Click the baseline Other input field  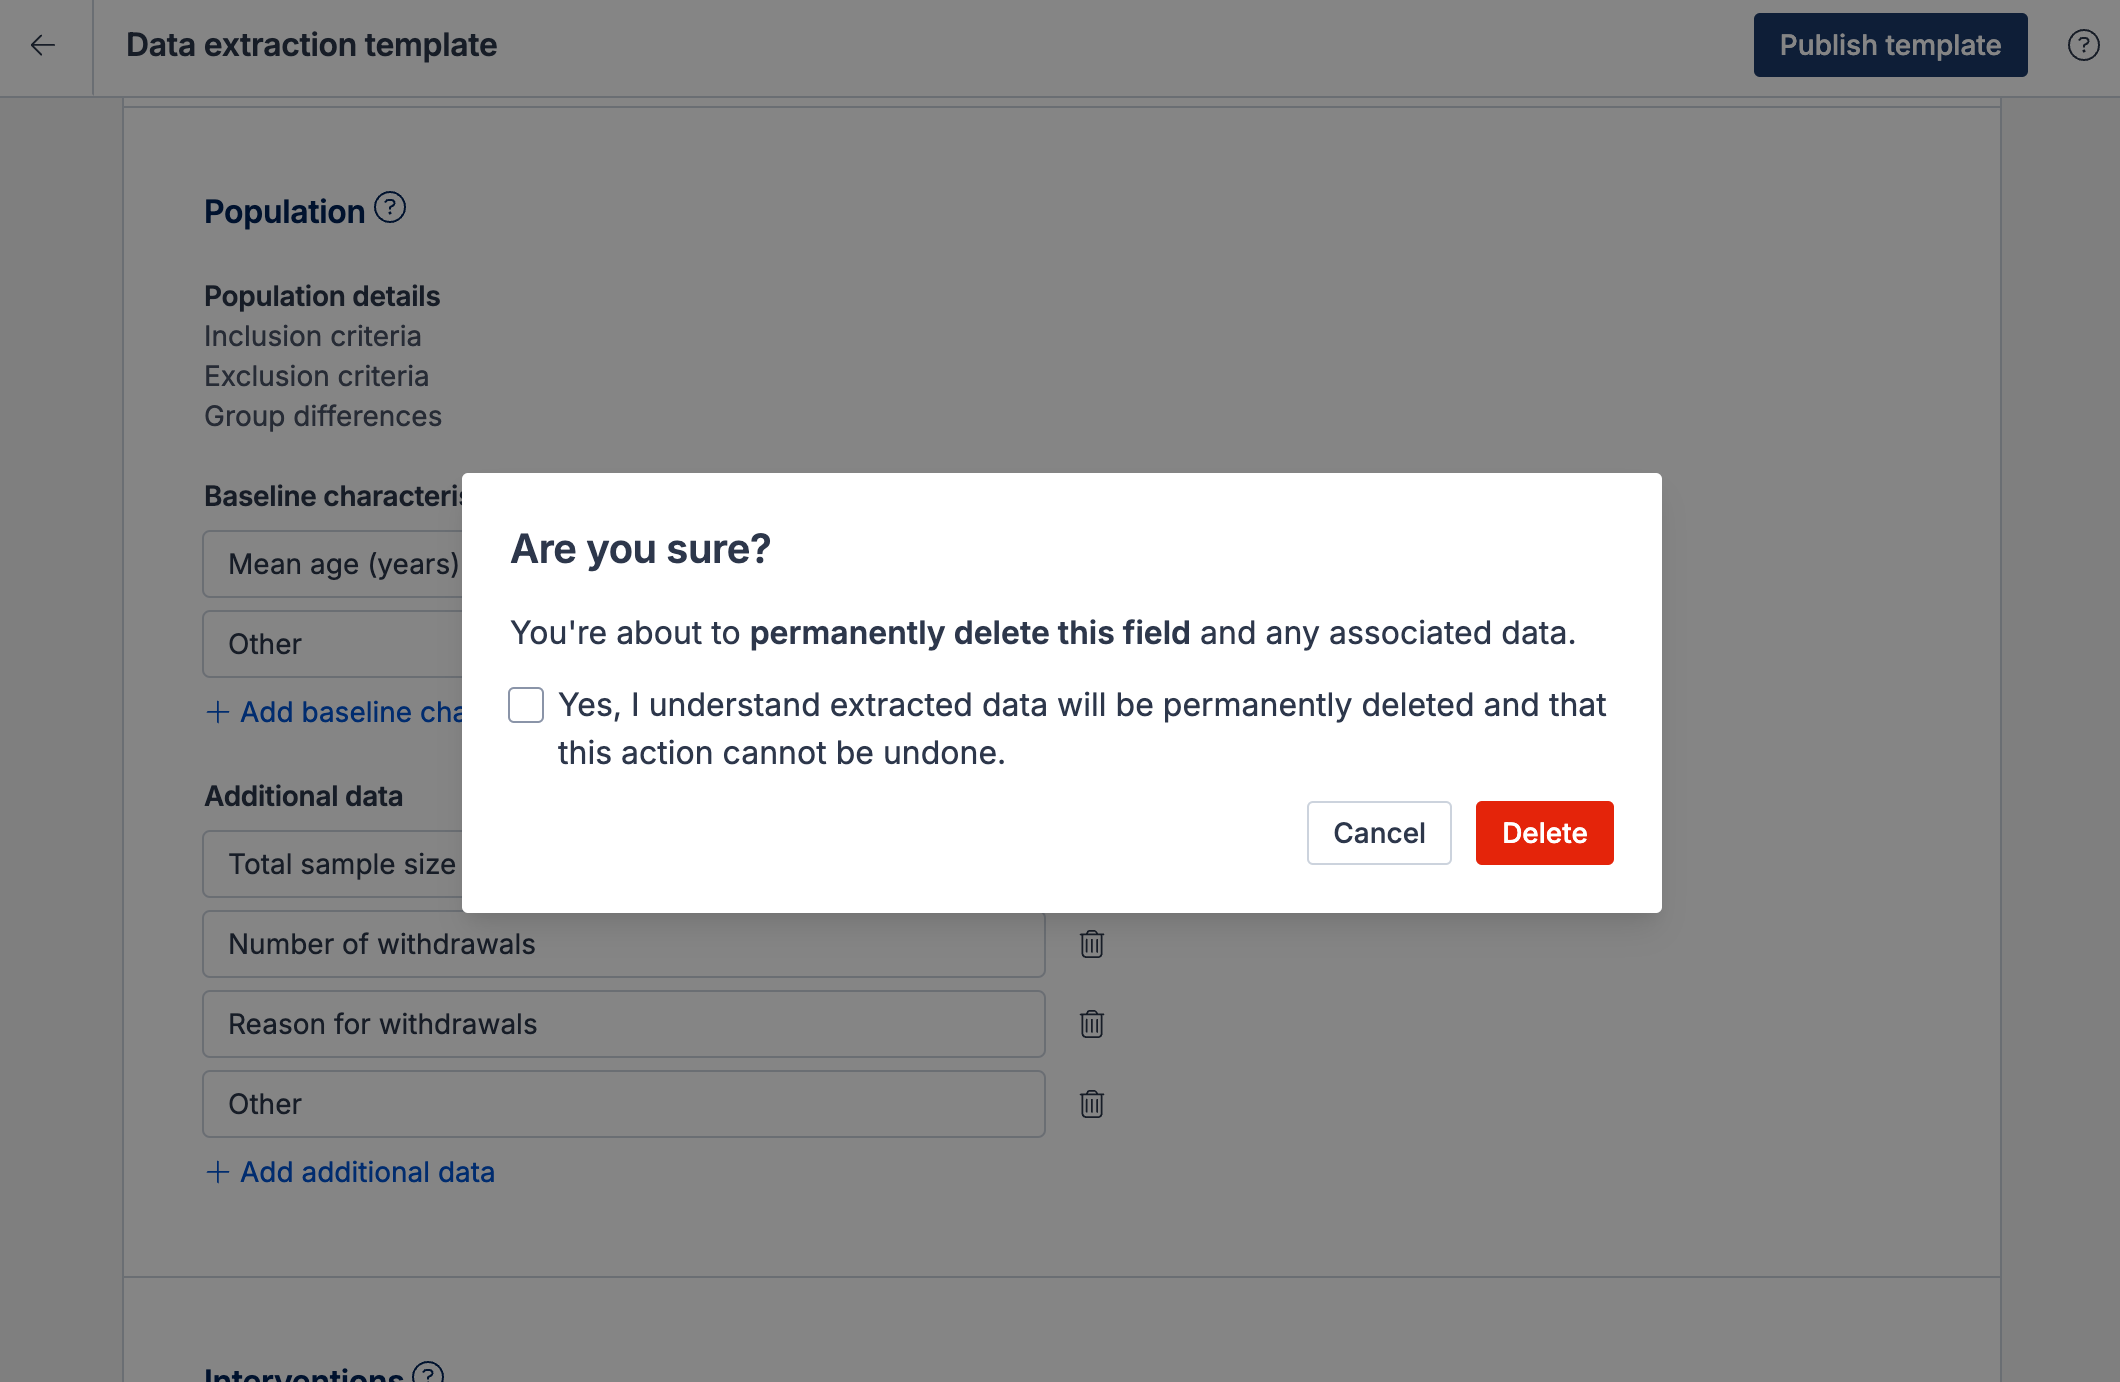click(x=330, y=644)
